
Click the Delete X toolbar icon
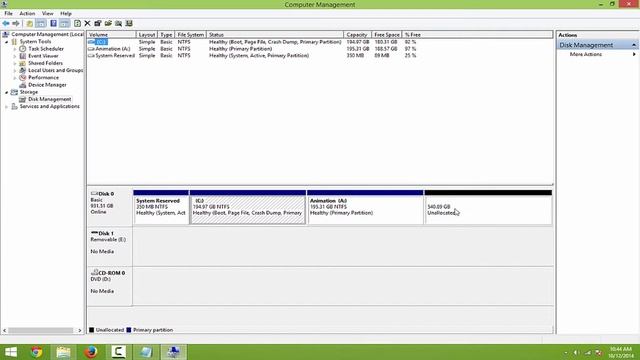coord(87,24)
